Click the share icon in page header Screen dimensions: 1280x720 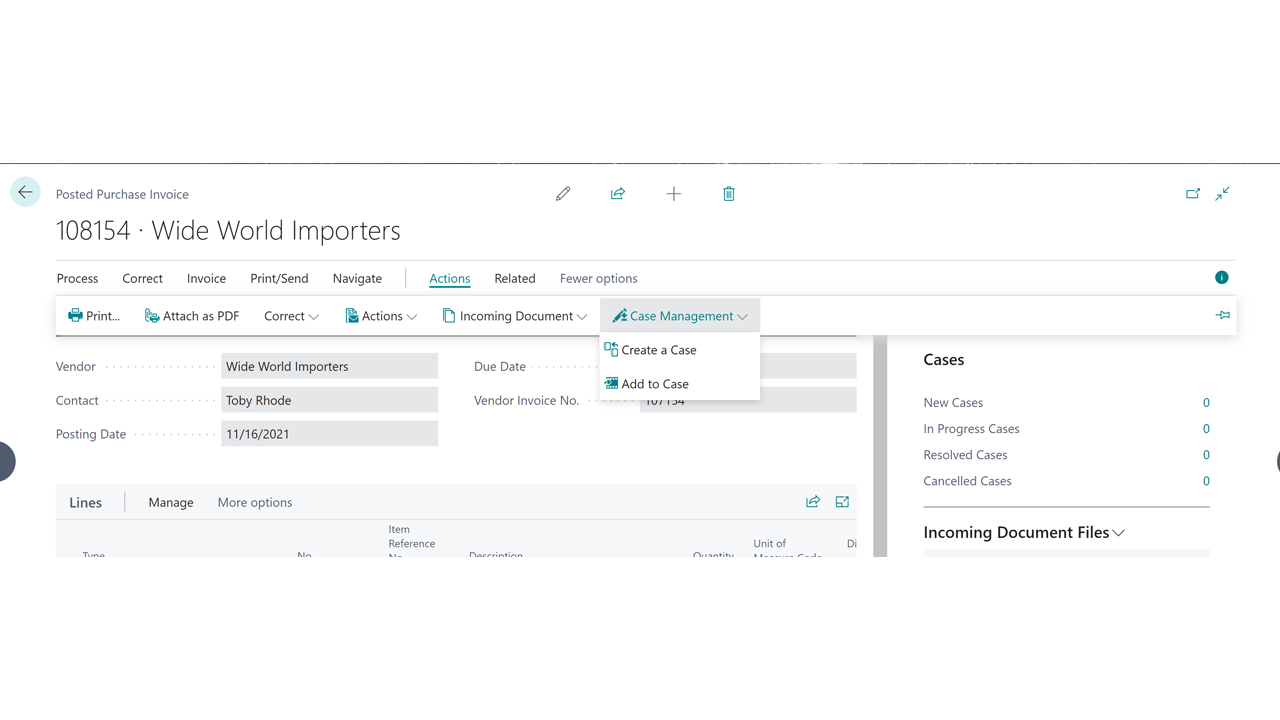click(618, 194)
